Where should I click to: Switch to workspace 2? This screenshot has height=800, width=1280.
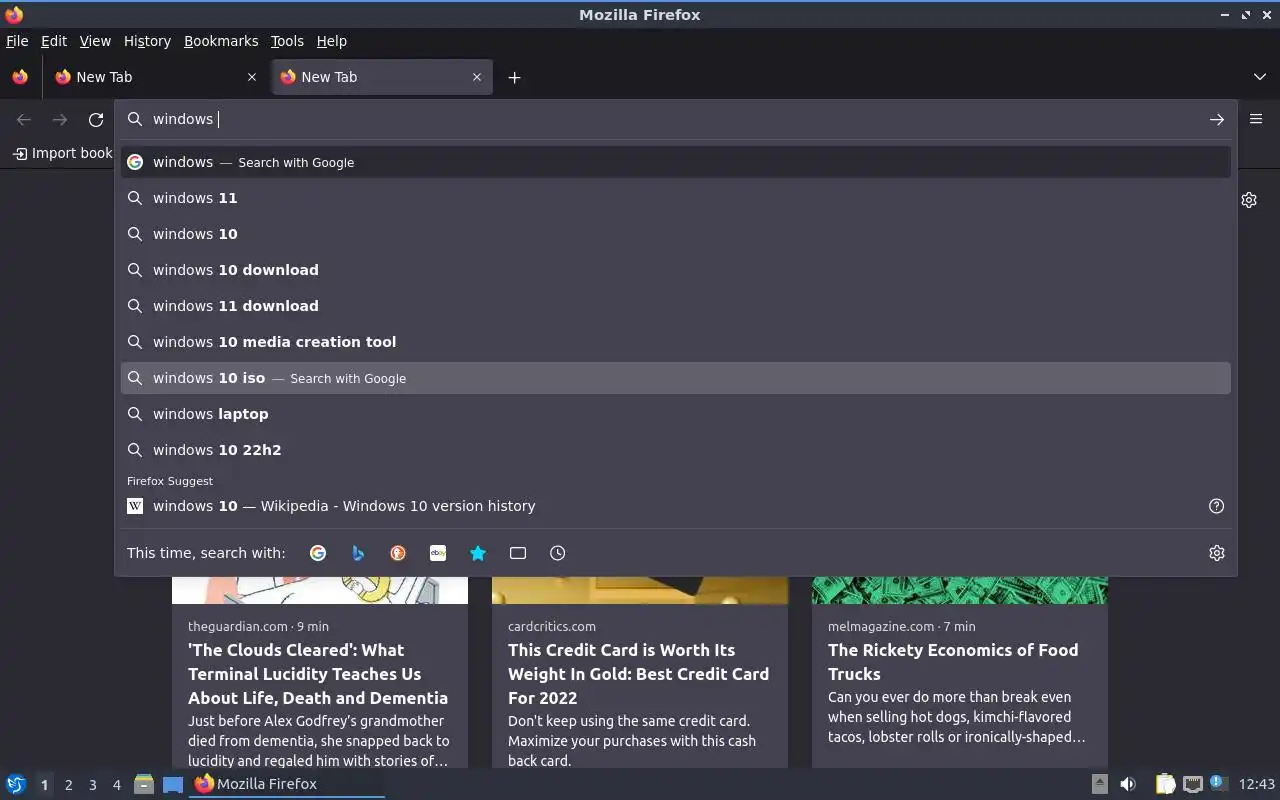68,785
